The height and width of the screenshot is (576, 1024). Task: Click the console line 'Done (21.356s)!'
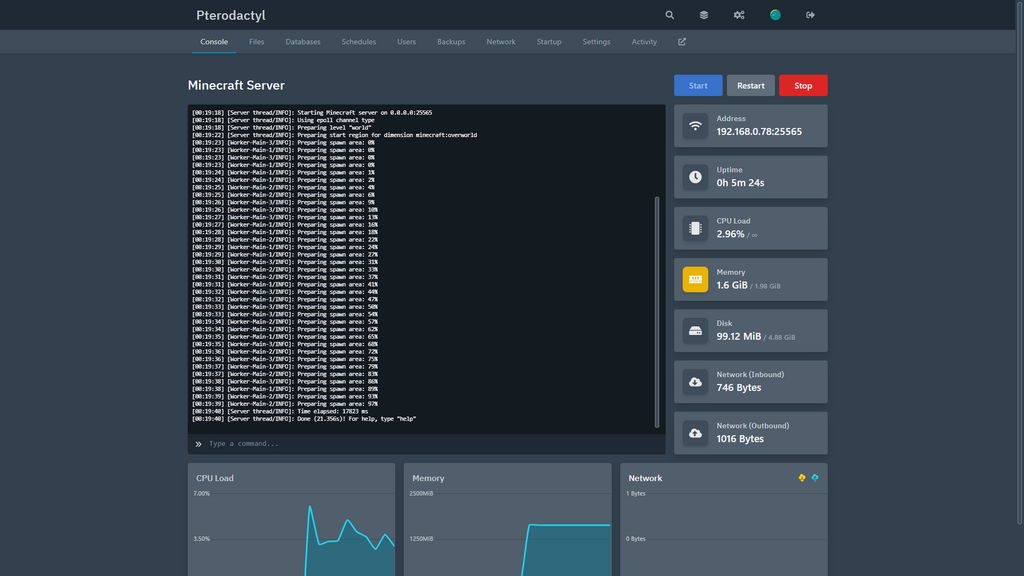click(x=304, y=419)
